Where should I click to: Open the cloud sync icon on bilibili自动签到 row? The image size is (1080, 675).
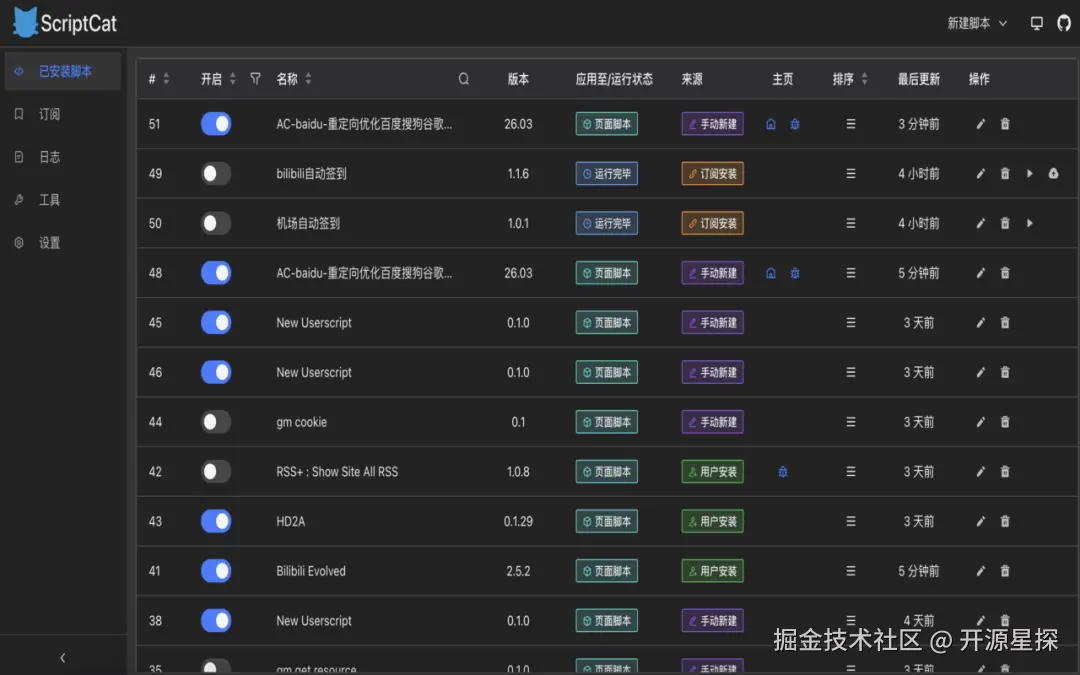click(x=1053, y=173)
